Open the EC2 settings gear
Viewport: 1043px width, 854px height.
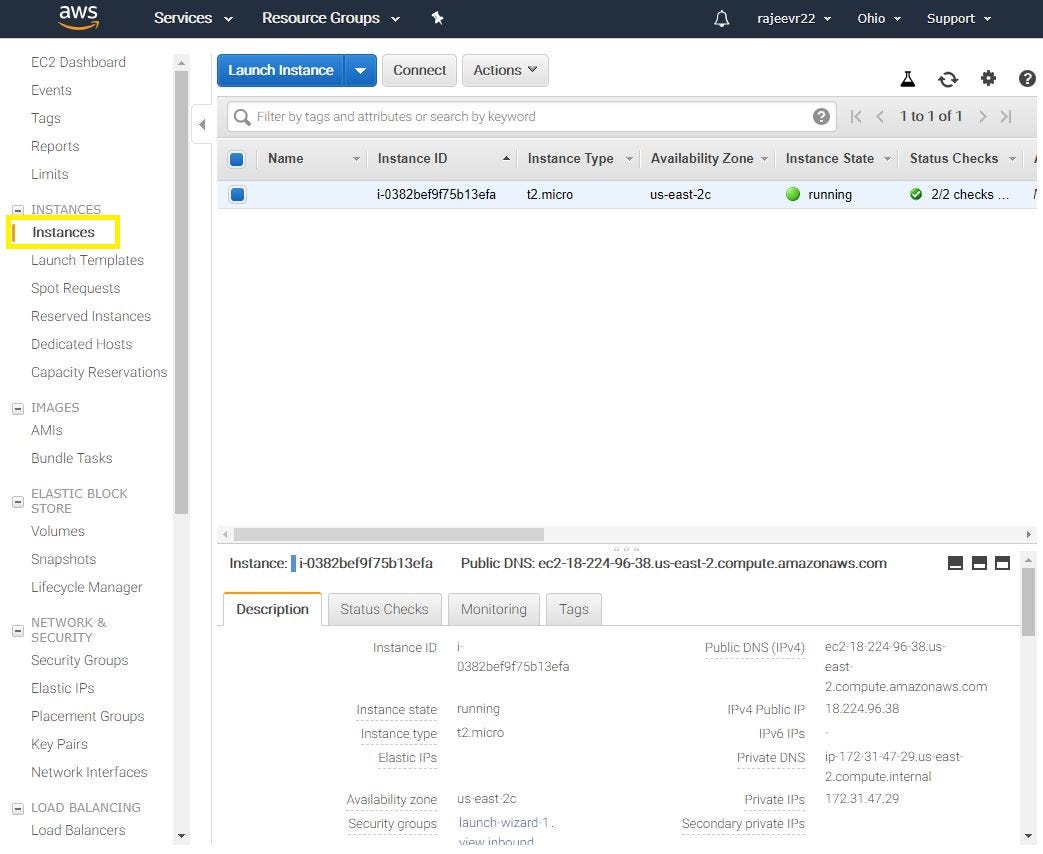(x=988, y=78)
